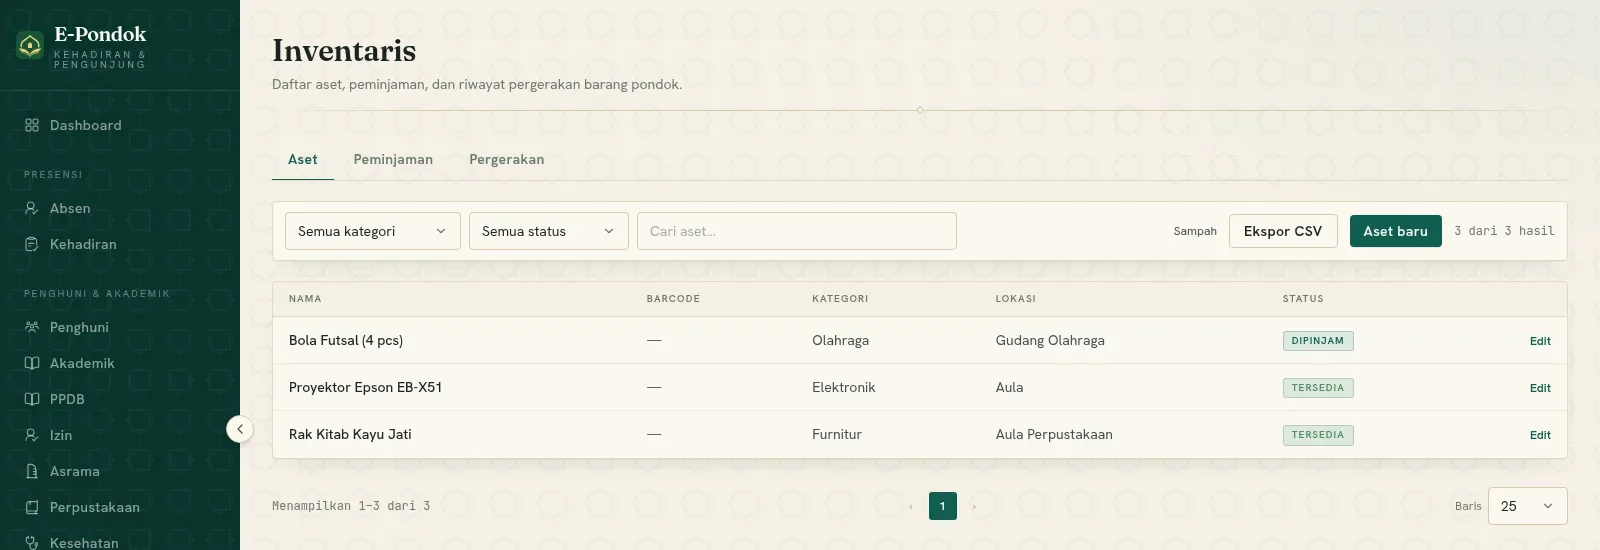
Task: Select the Rak Kitab Kayu Jati name
Action: 350,434
